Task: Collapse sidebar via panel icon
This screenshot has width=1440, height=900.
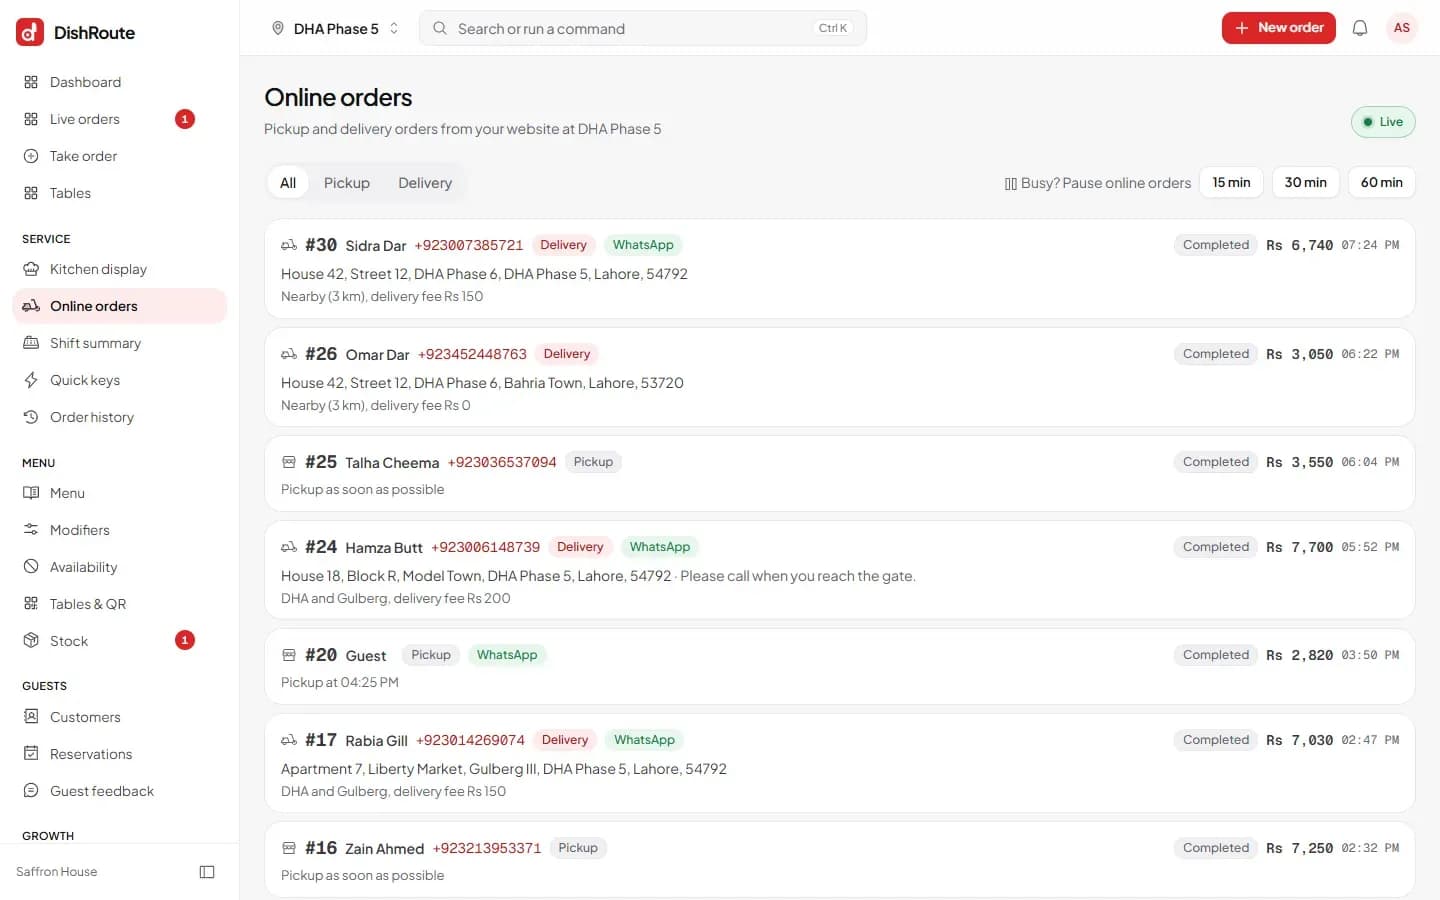Action: [x=207, y=872]
